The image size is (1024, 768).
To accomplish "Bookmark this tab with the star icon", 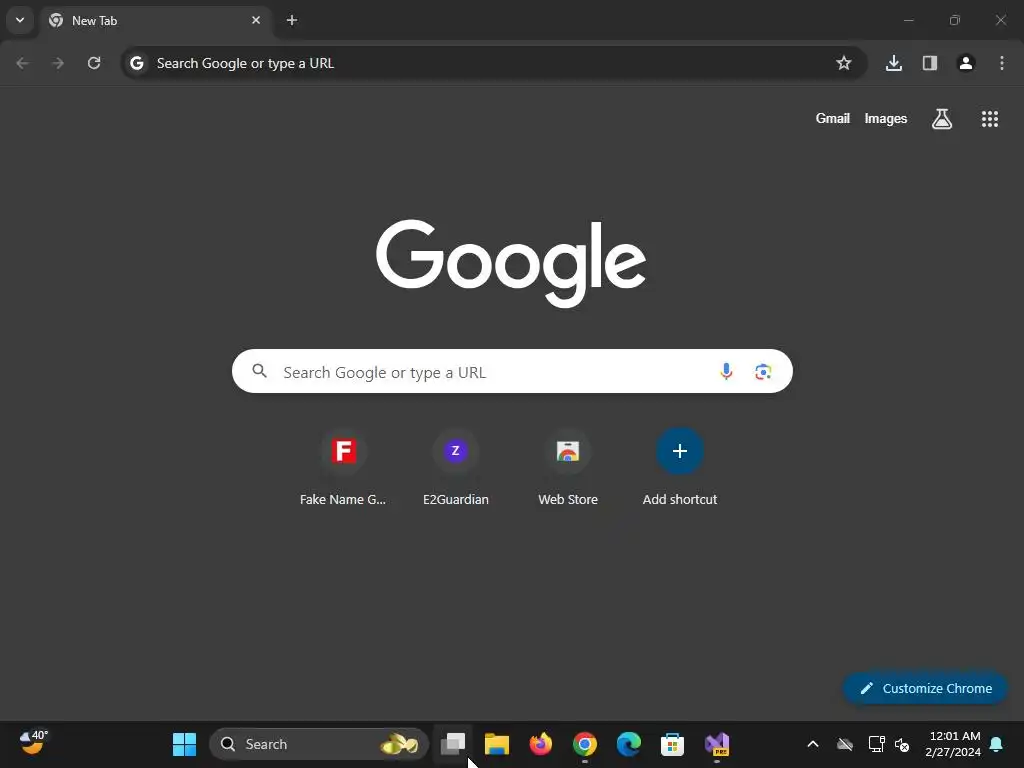I will pyautogui.click(x=844, y=63).
